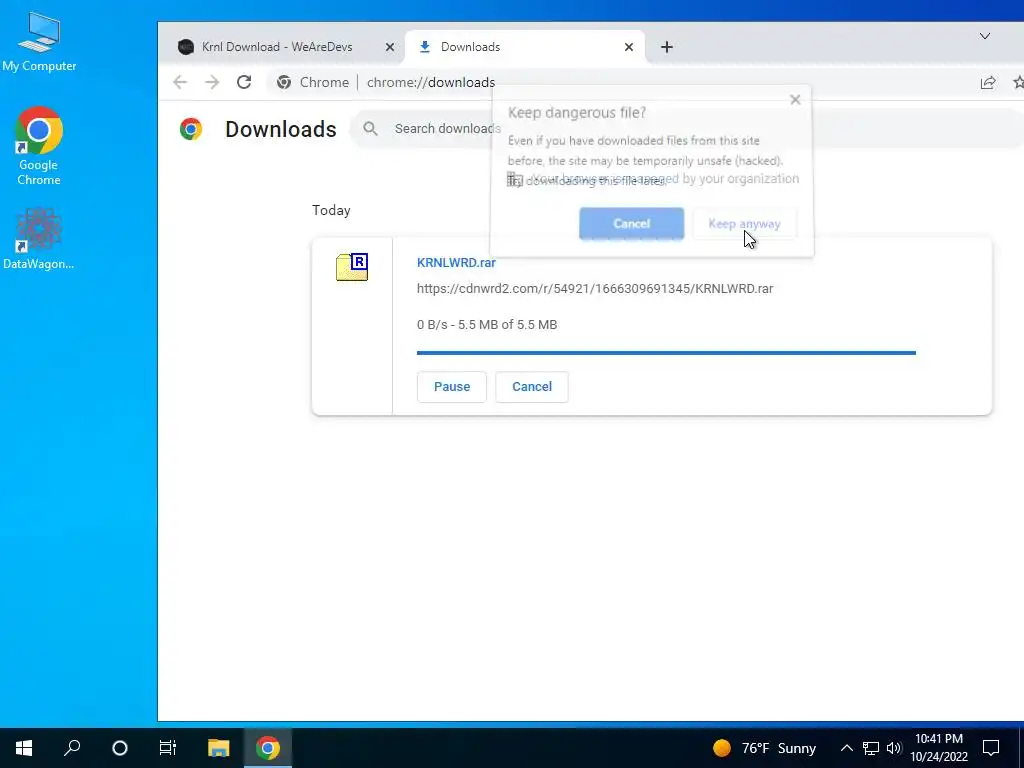Choose Keep anyway in the dialog
This screenshot has height=768, width=1024.
tap(744, 223)
